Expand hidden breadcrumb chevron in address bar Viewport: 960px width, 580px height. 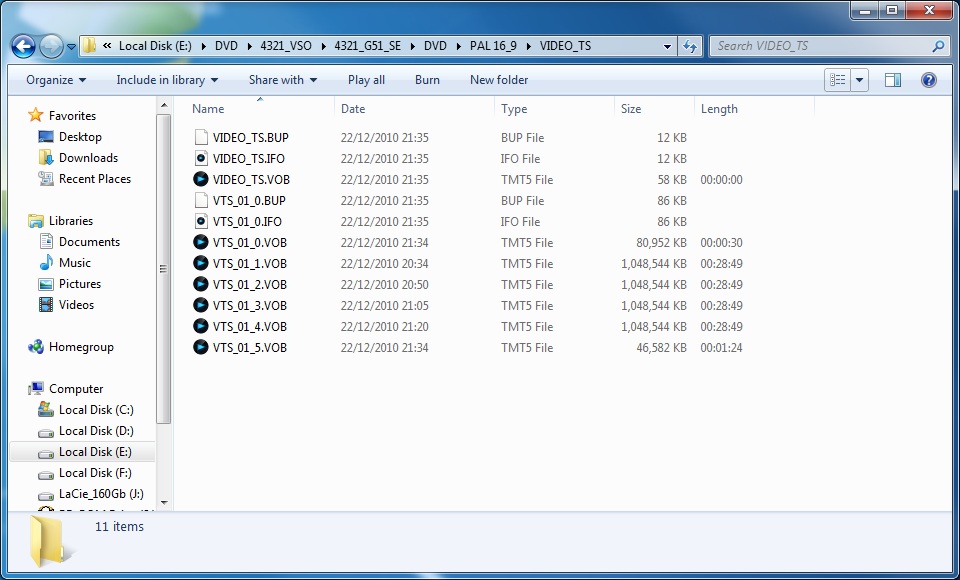point(107,45)
